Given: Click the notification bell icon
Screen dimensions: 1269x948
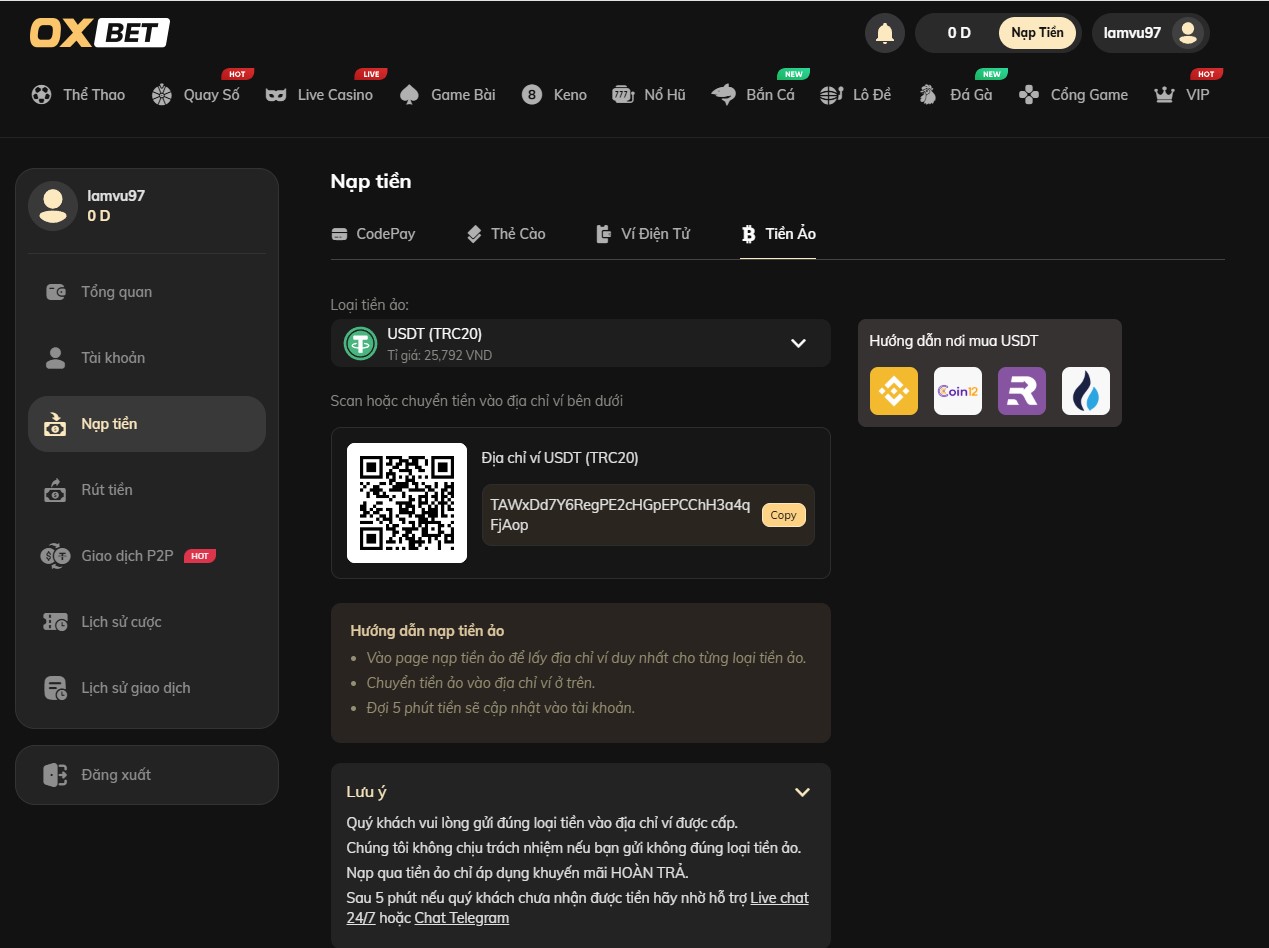Looking at the screenshot, I should pyautogui.click(x=884, y=33).
